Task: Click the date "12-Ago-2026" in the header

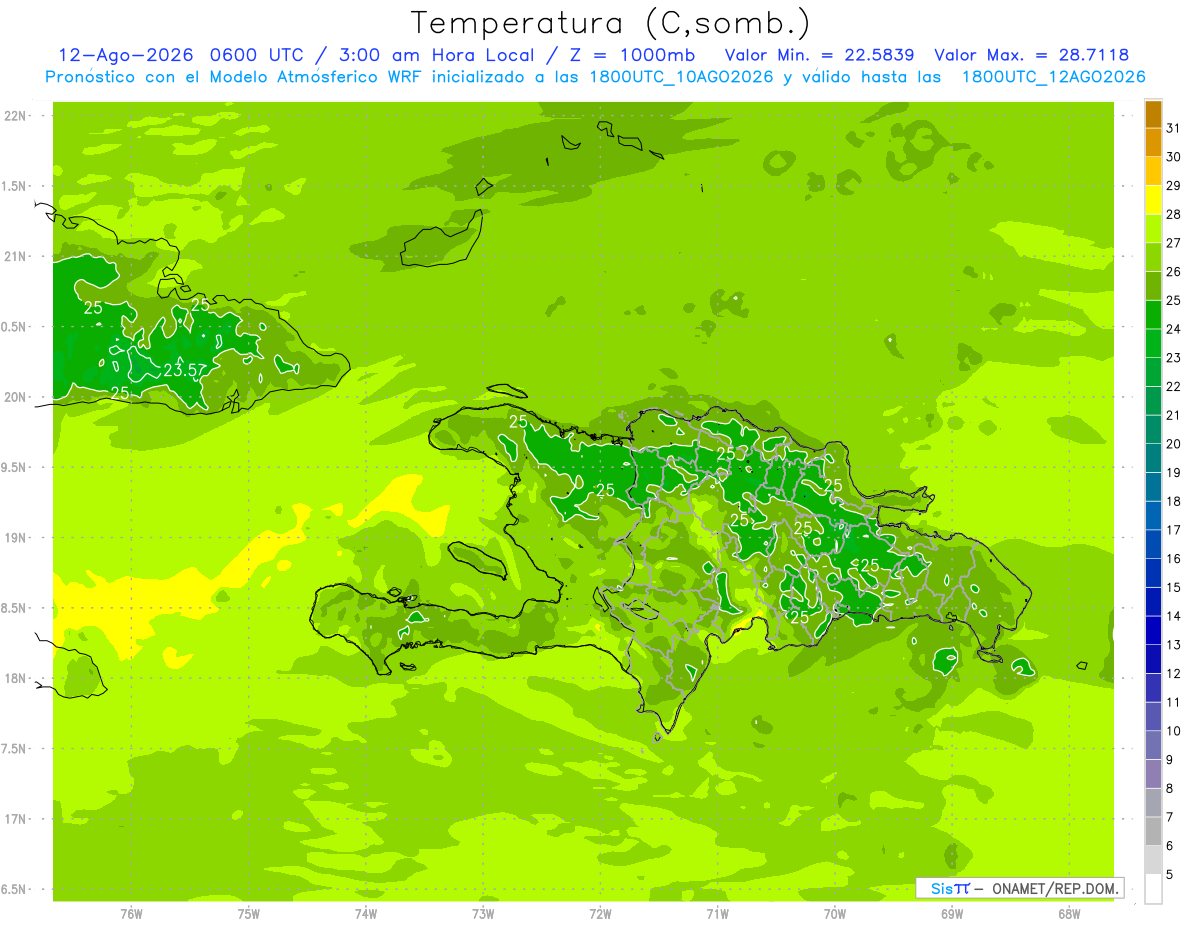Action: pos(126,55)
